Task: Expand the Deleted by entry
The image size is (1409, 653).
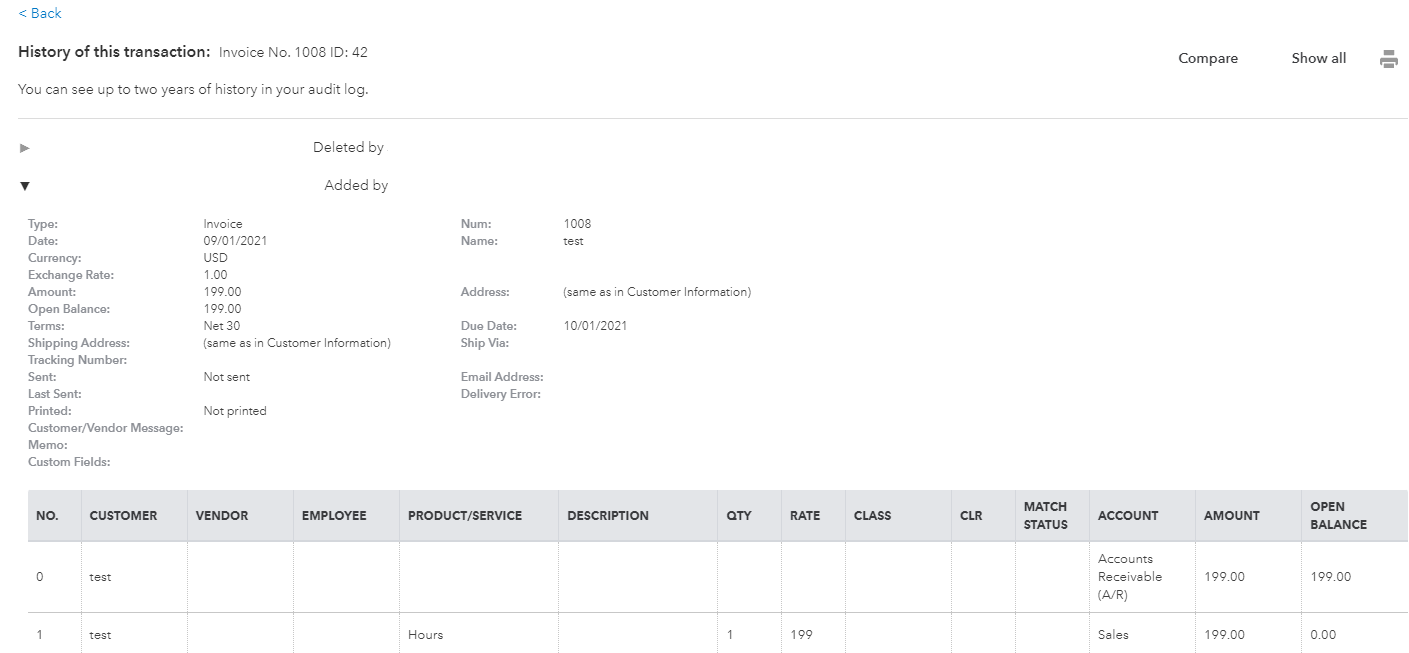Action: [25, 148]
